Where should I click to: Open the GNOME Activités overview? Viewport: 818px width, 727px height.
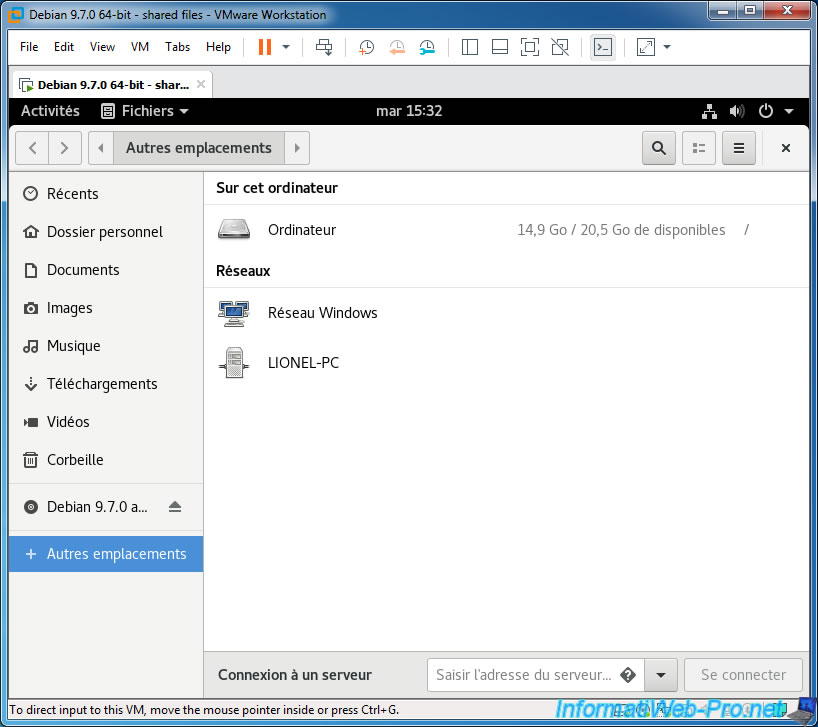pos(50,111)
